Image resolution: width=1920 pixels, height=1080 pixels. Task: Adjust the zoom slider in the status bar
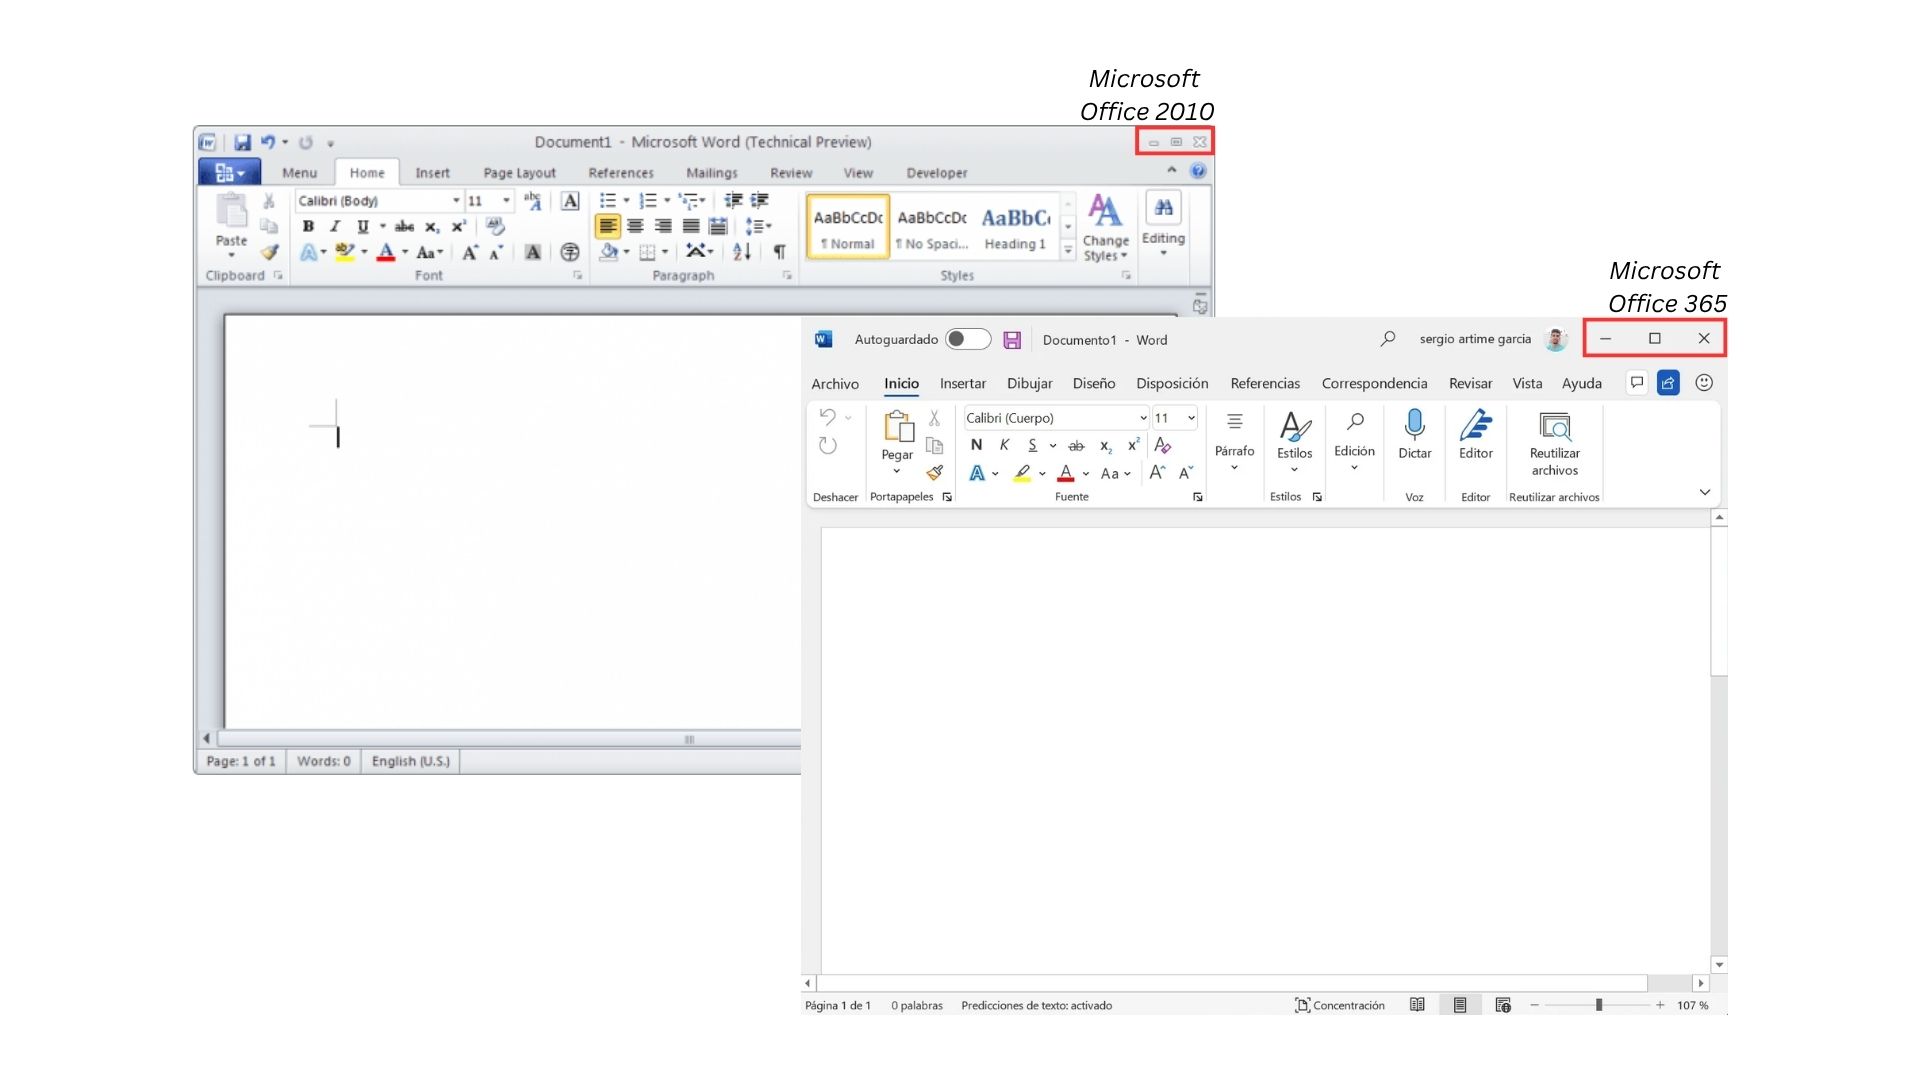pos(1598,1005)
